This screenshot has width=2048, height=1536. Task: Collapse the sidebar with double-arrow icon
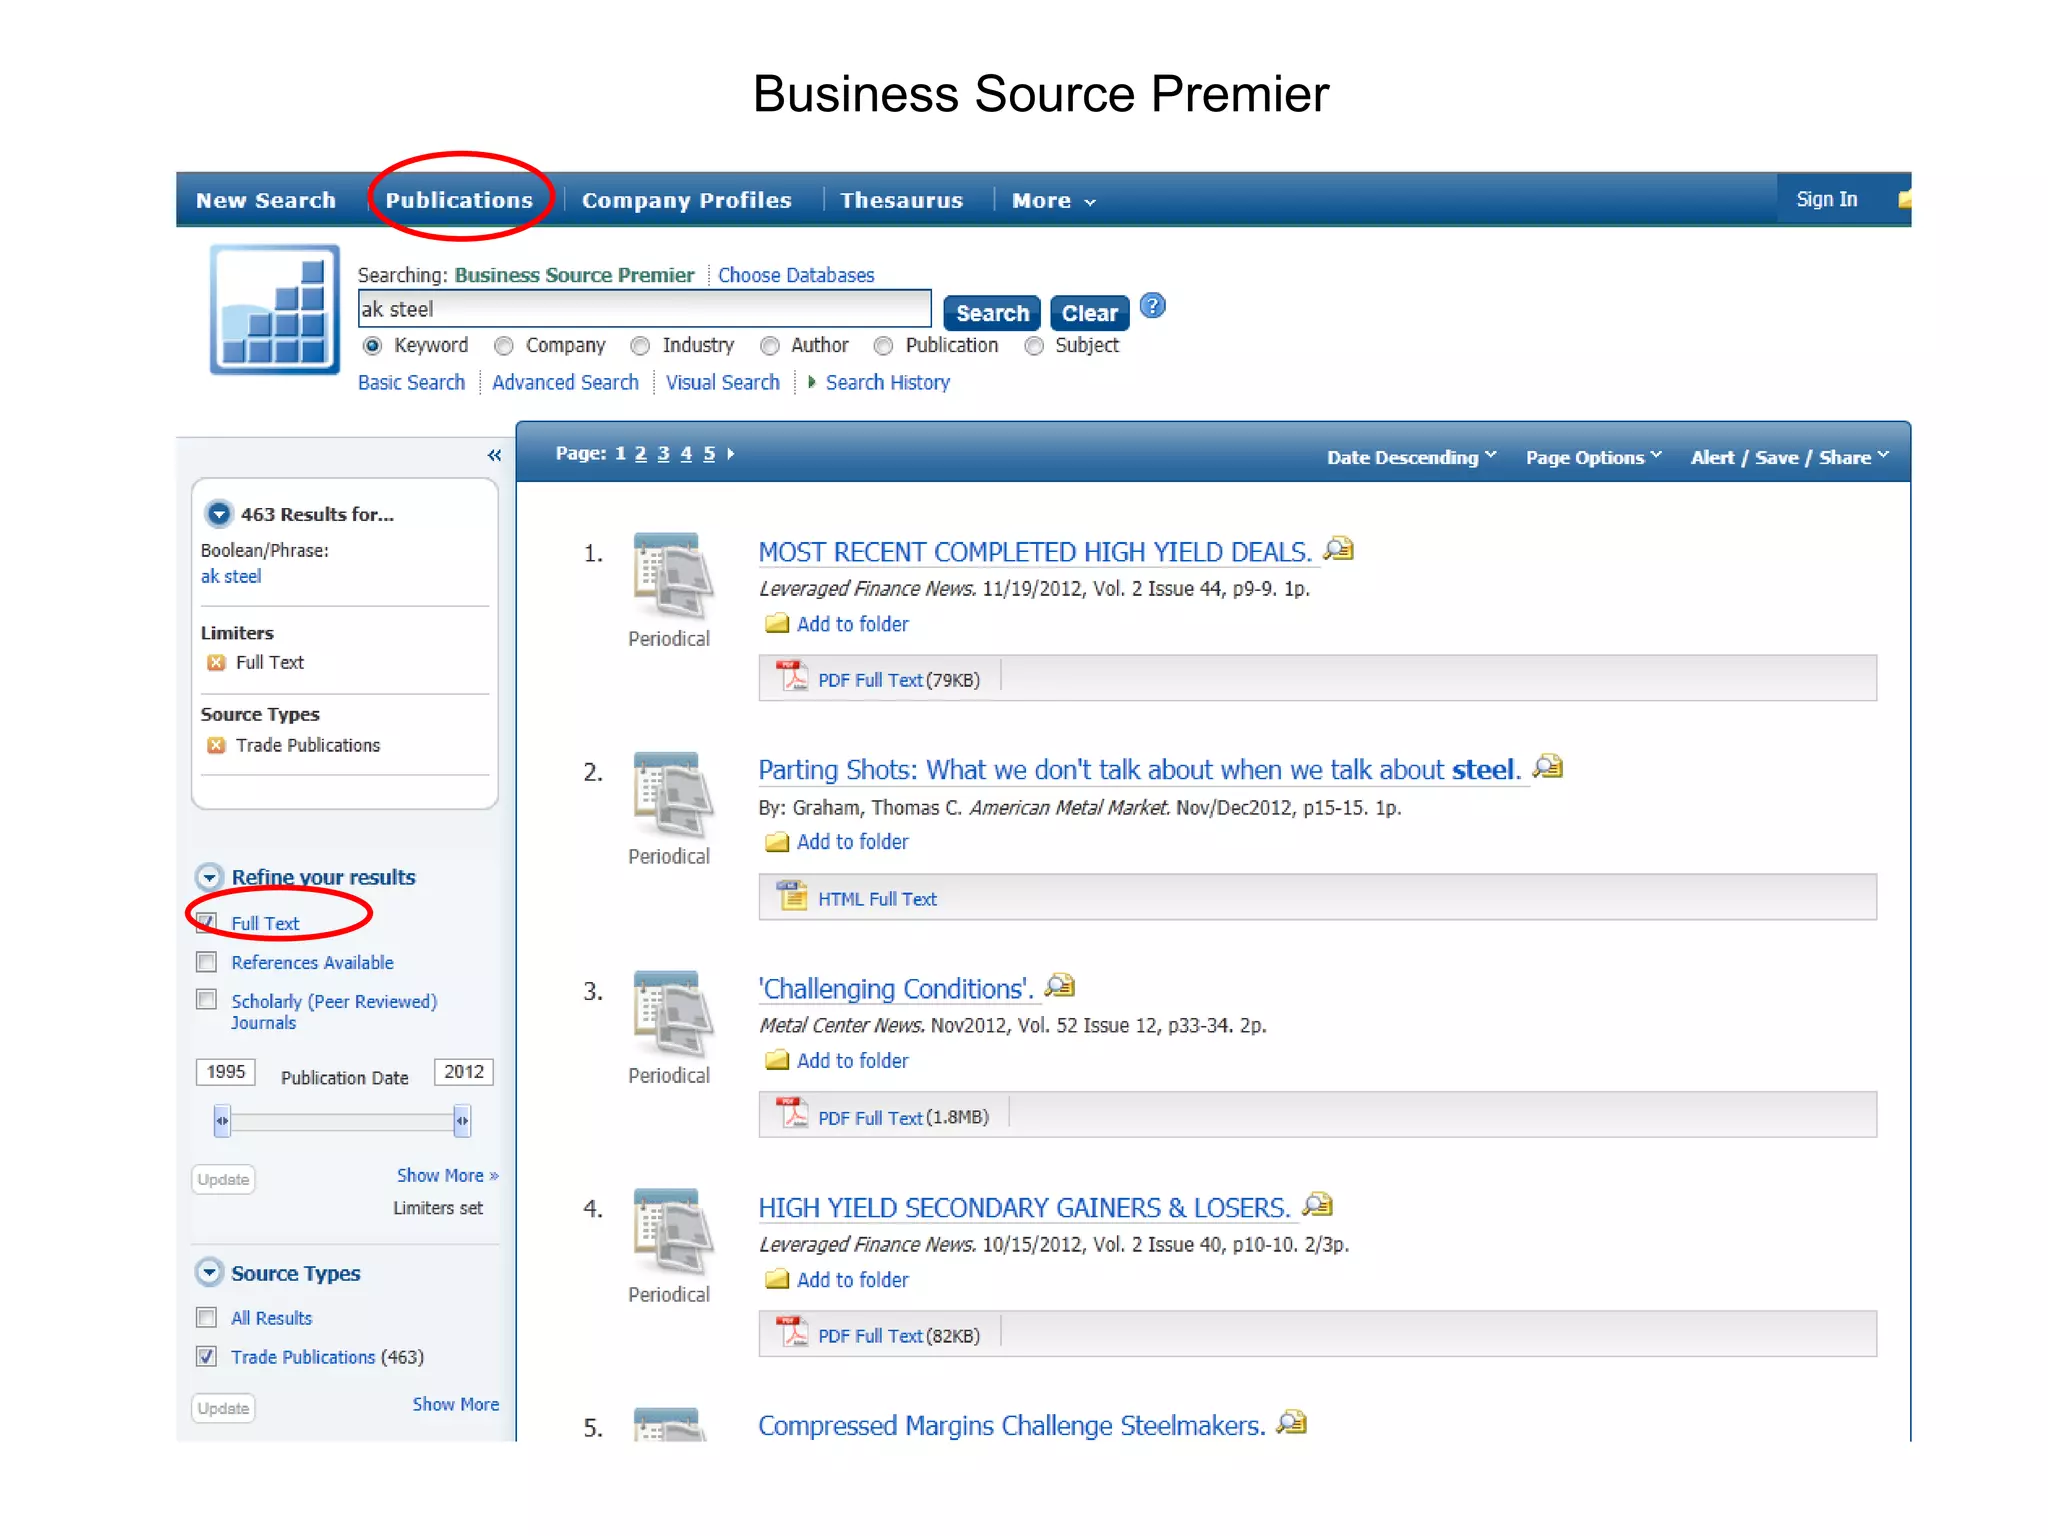click(x=494, y=456)
